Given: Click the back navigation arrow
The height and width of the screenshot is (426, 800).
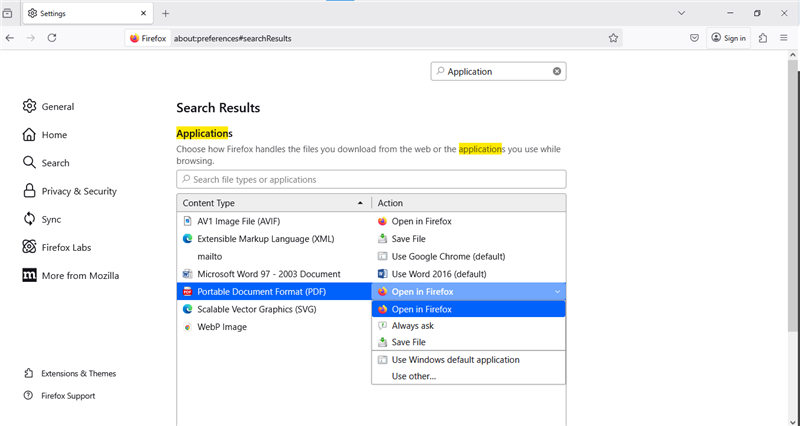Looking at the screenshot, I should (10, 38).
